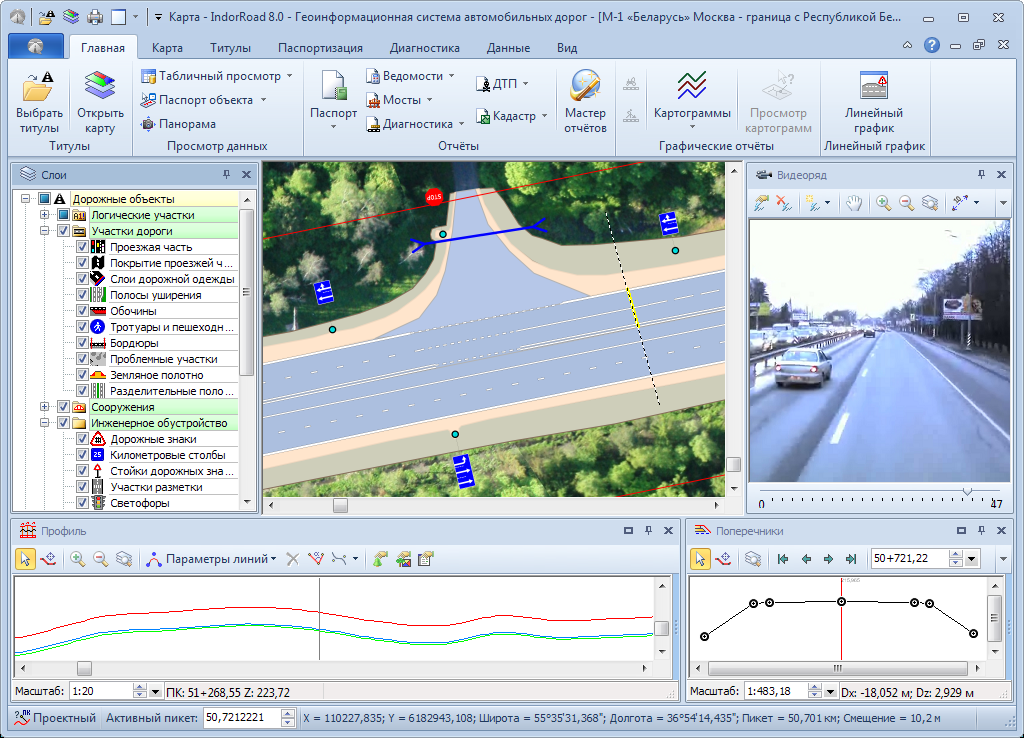Viewport: 1024px width, 738px height.
Task: Open the Профиль Масштаб 1:20 dropdown arrow
Action: [155, 692]
